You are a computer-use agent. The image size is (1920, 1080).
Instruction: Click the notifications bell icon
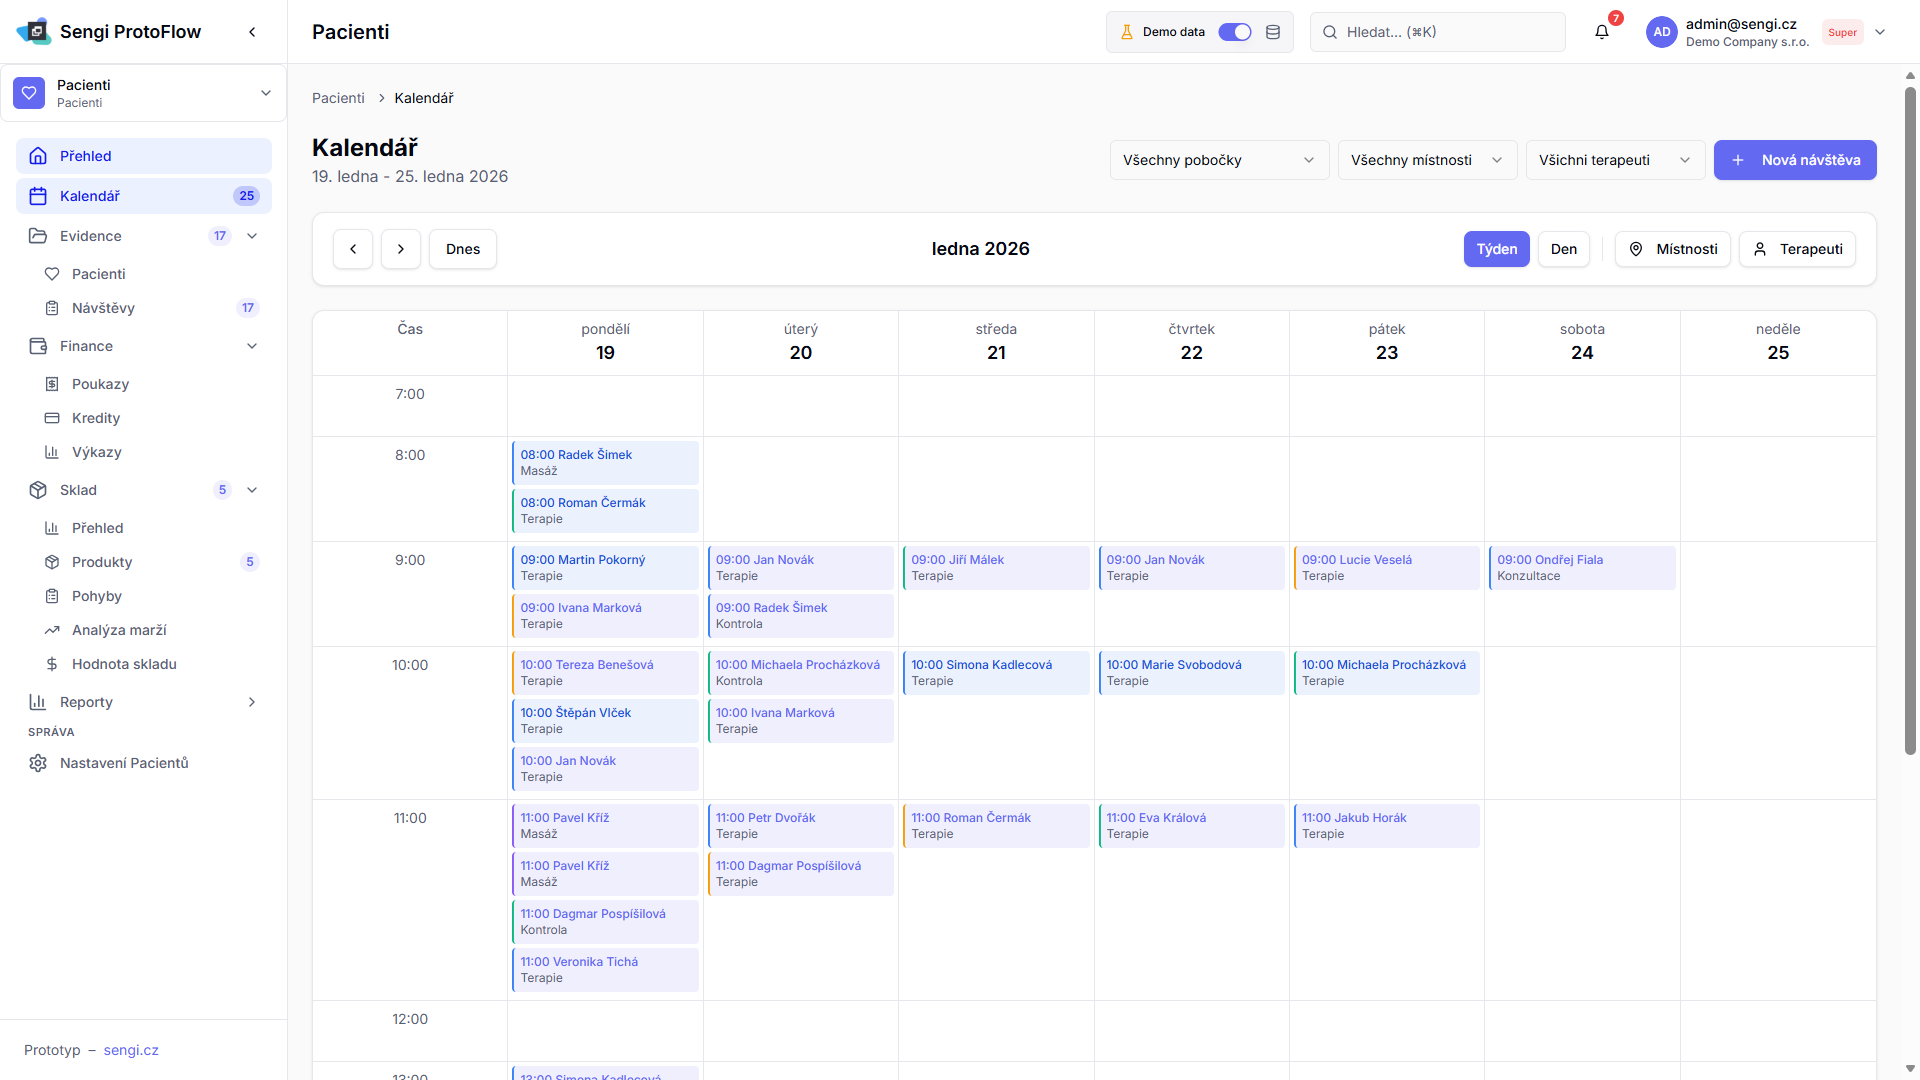tap(1601, 32)
